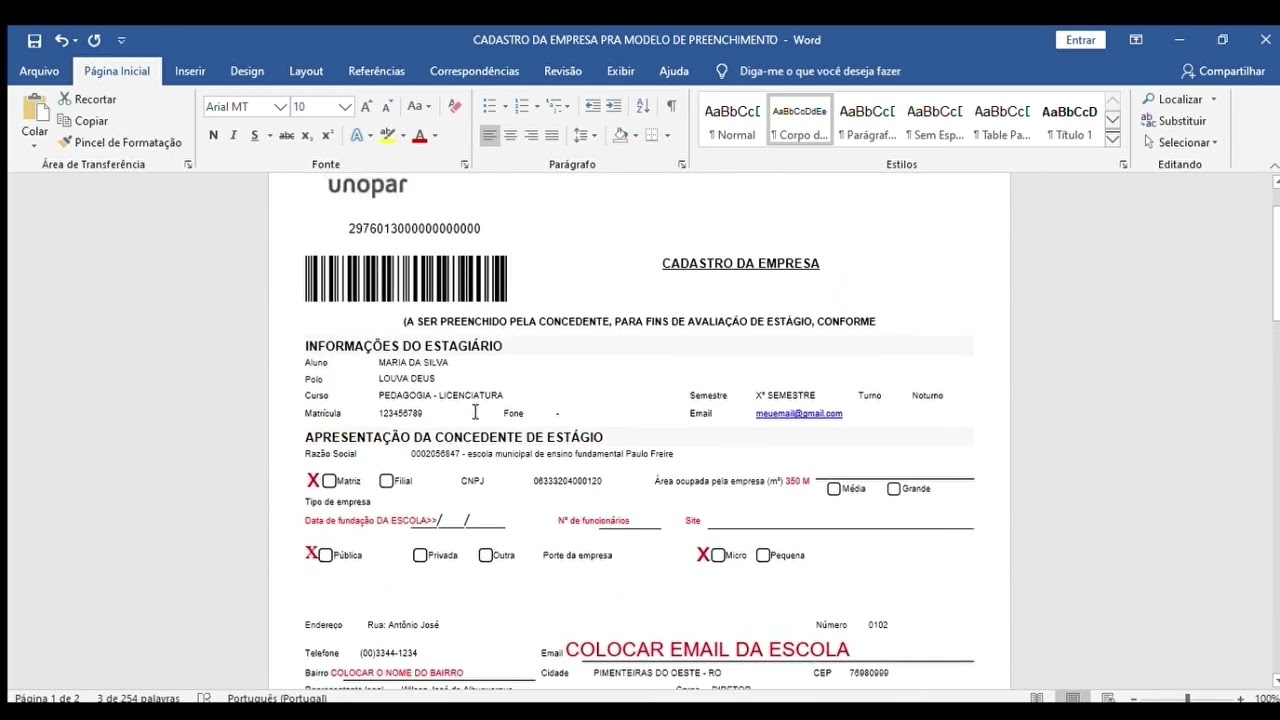Apply subscript formatting

[307, 136]
